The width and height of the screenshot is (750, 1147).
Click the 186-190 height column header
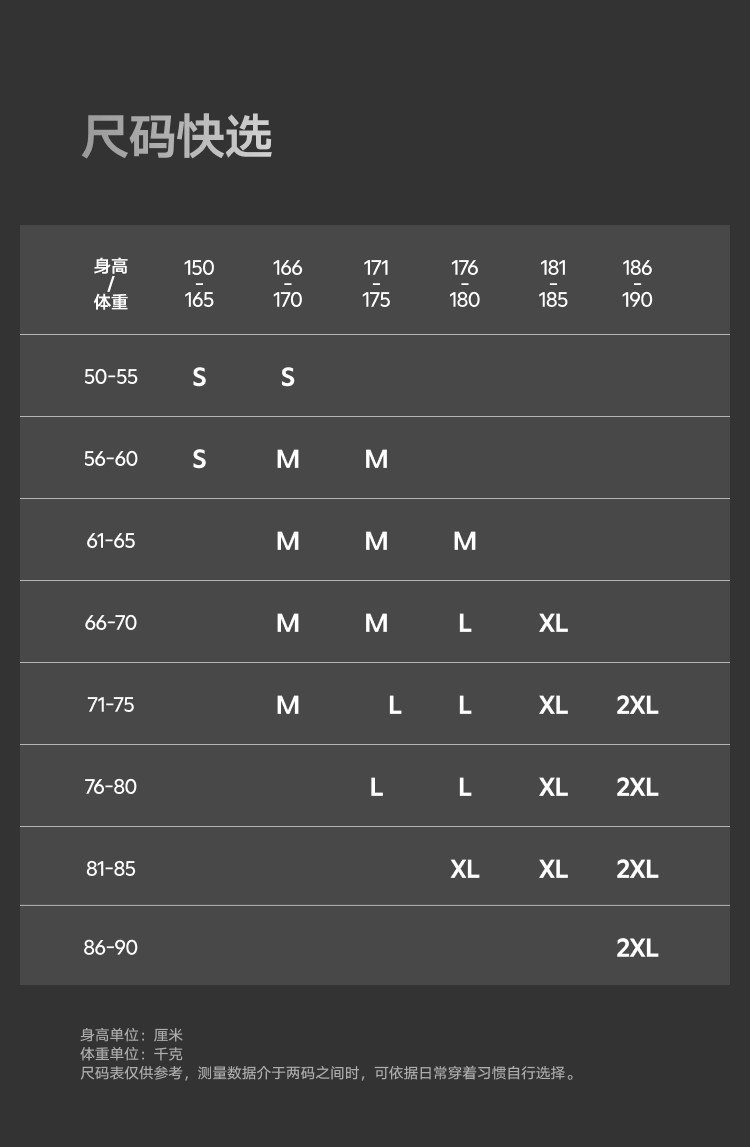coord(637,284)
